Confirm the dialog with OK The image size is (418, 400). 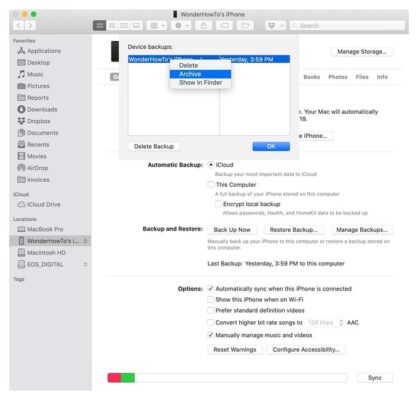pos(271,146)
